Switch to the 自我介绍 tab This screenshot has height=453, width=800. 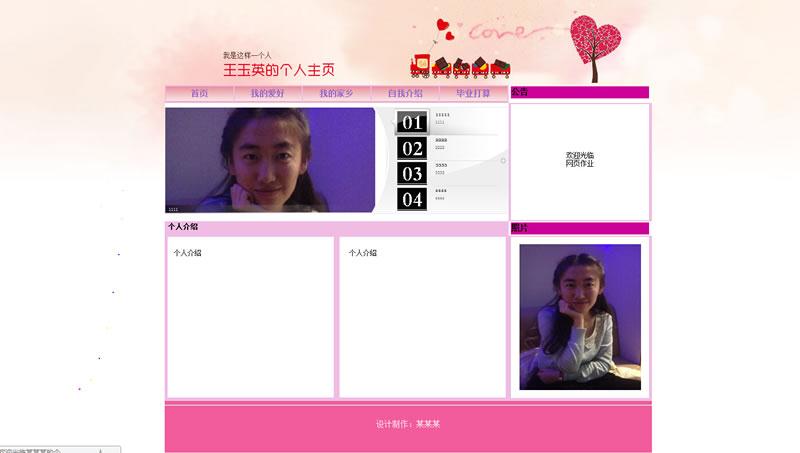405,93
